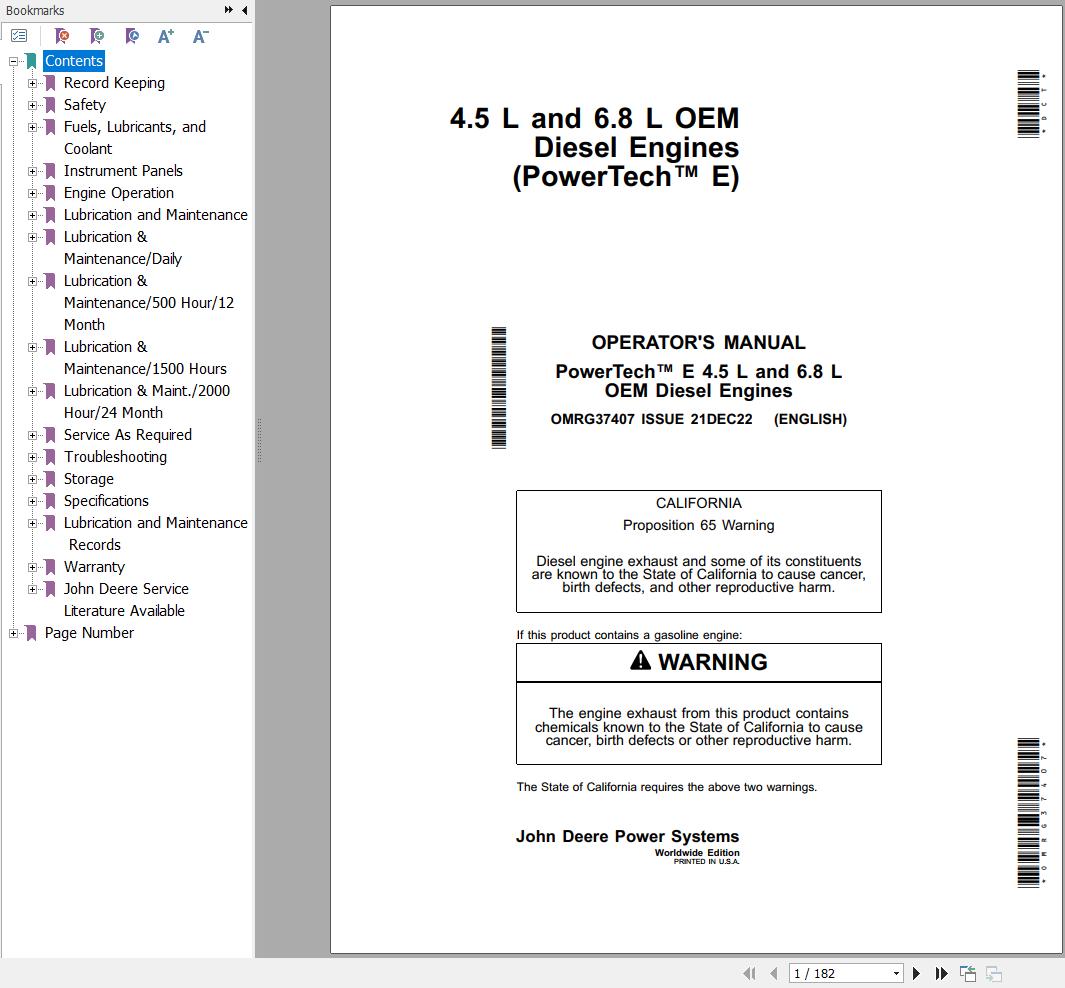The height and width of the screenshot is (988, 1065).
Task: Open Lubrication & Maint./2000 Hour/24 Month bookmark
Action: [147, 402]
